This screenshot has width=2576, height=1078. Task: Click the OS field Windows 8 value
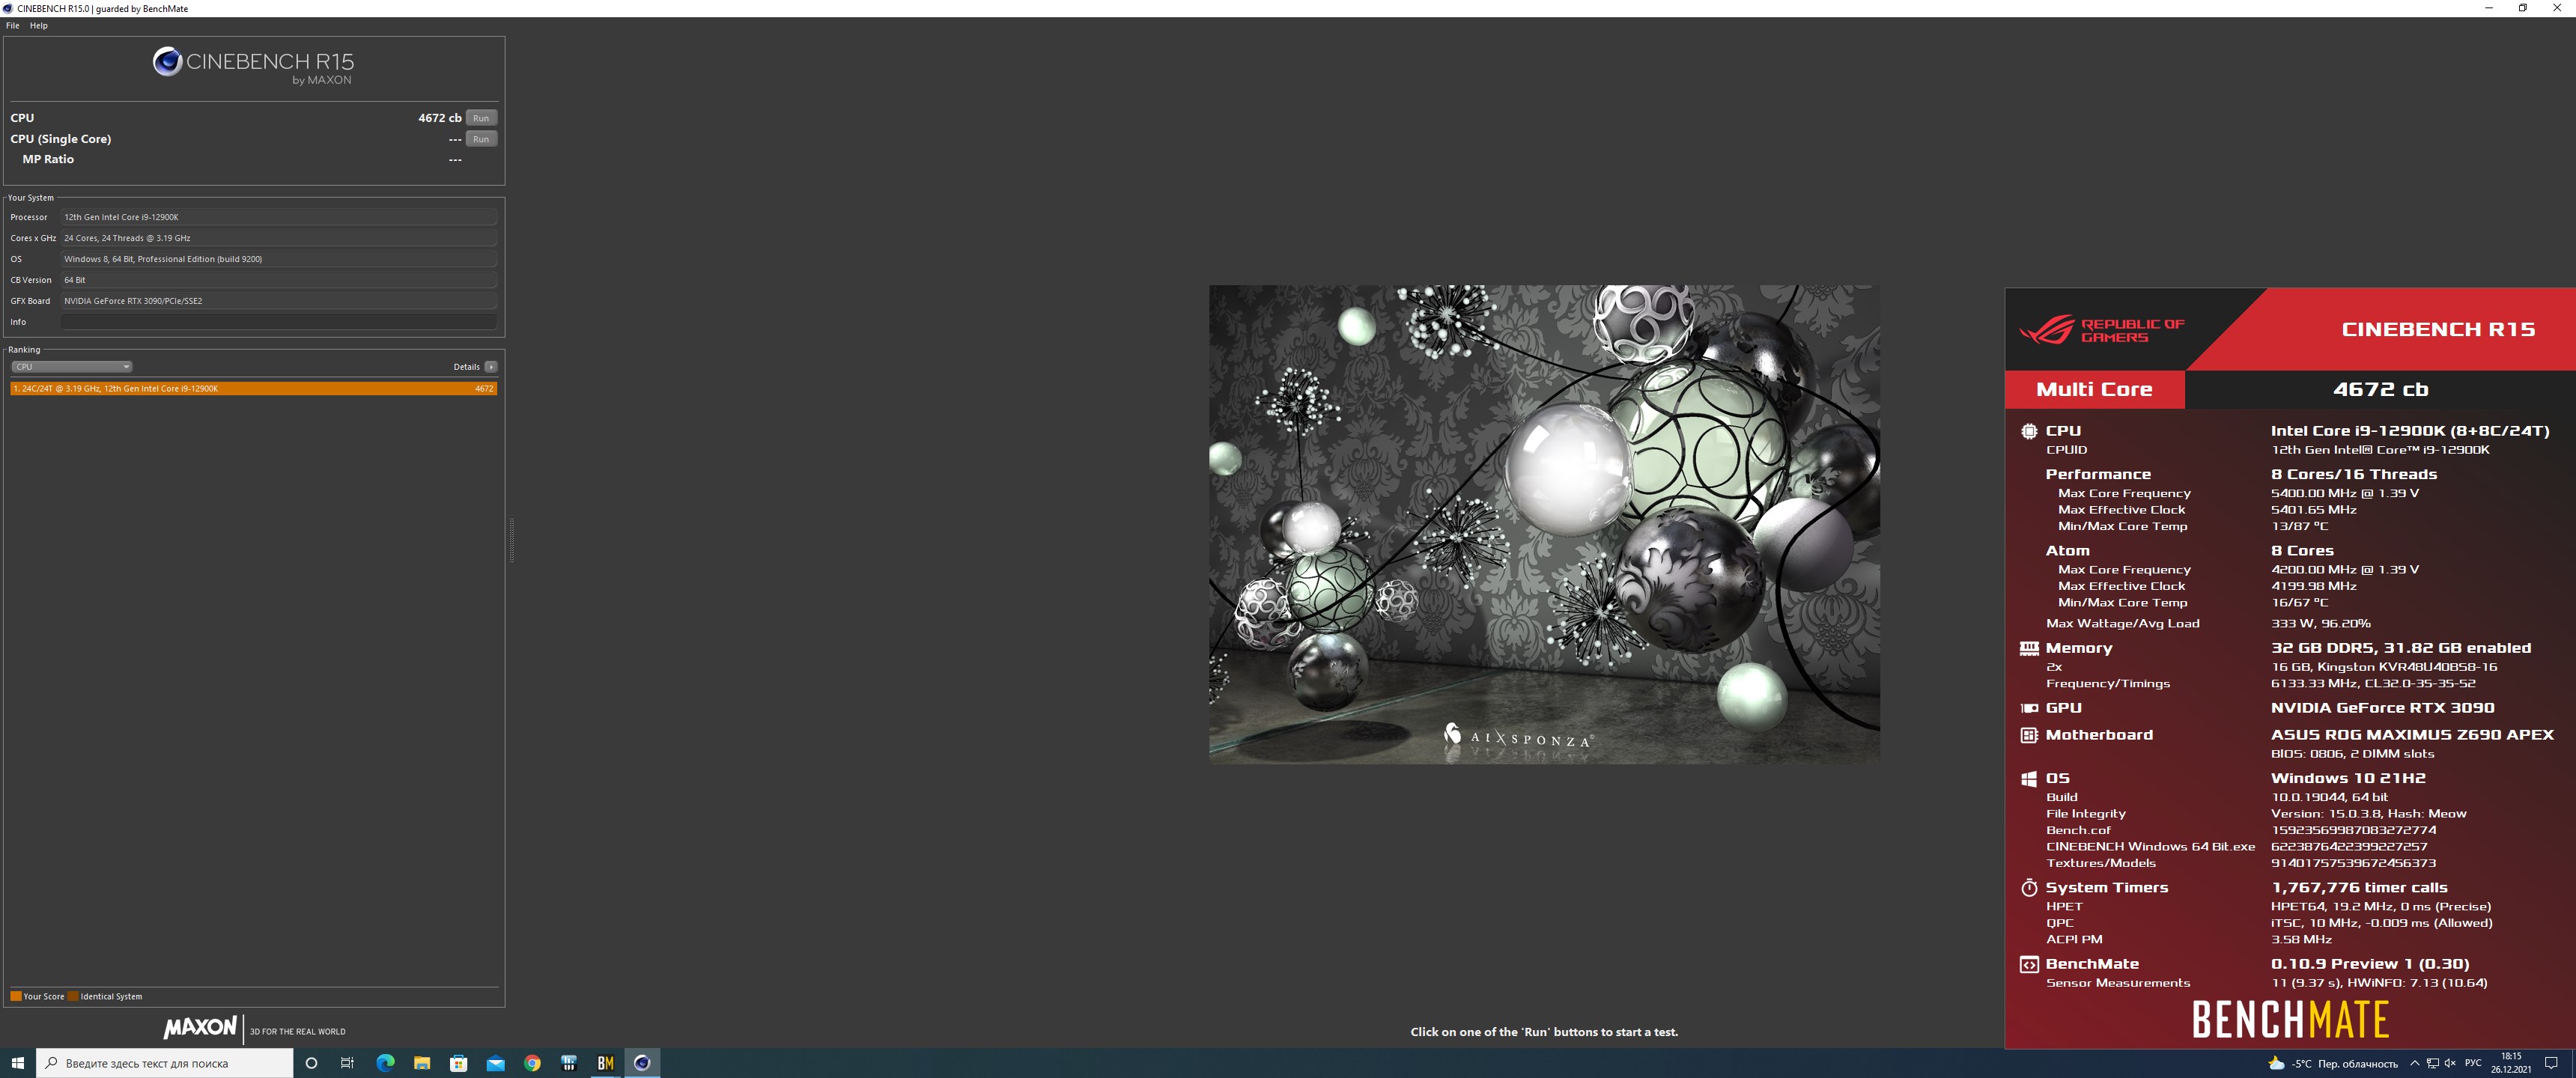(278, 259)
